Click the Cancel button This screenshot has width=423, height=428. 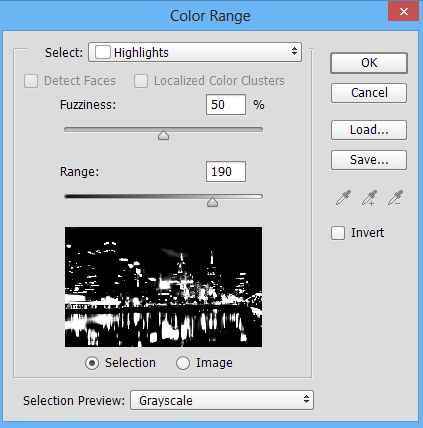pyautogui.click(x=369, y=93)
